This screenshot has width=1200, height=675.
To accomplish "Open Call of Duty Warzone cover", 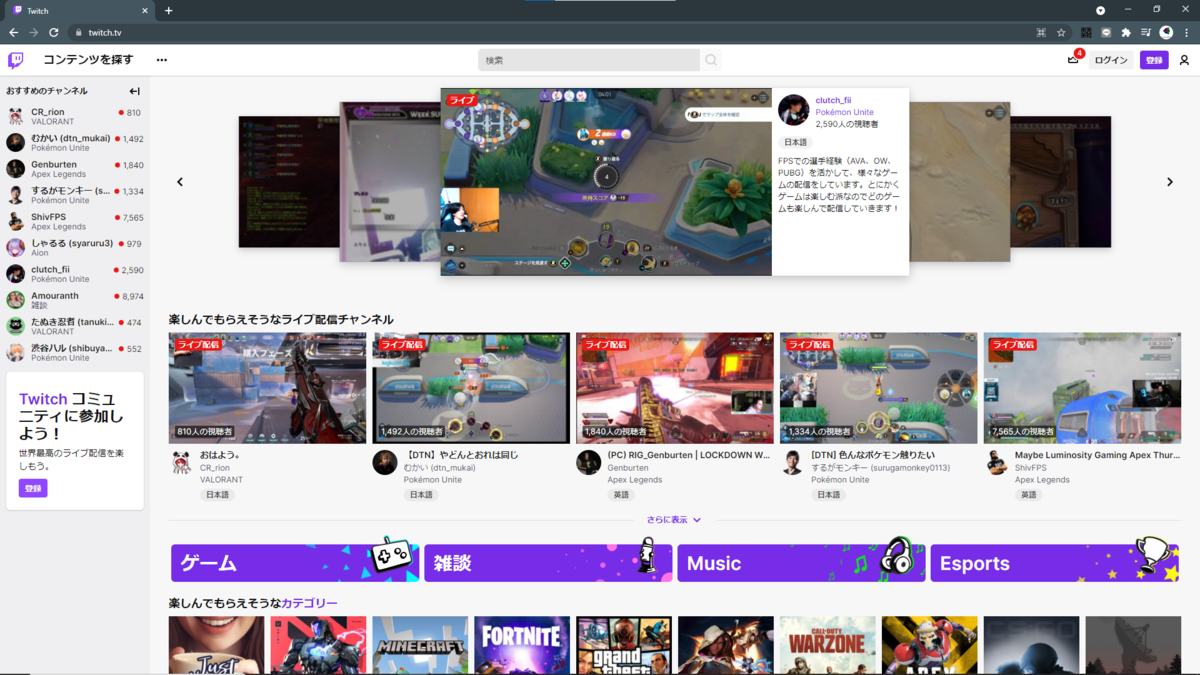I will pos(827,645).
